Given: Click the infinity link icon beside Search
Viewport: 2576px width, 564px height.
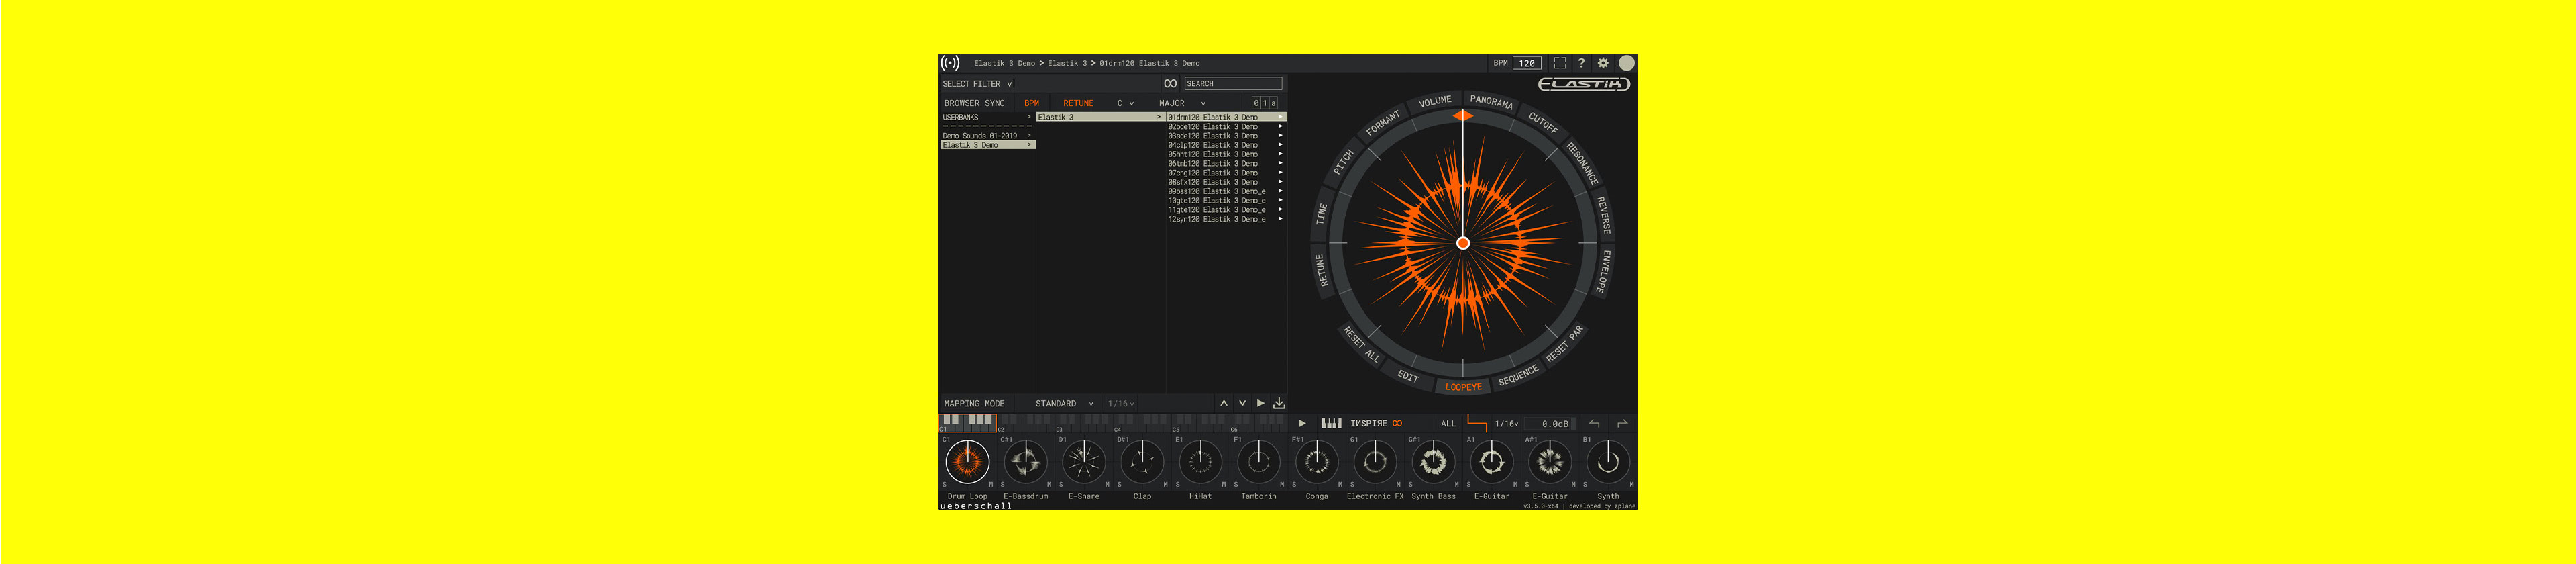Looking at the screenshot, I should [x=1170, y=84].
